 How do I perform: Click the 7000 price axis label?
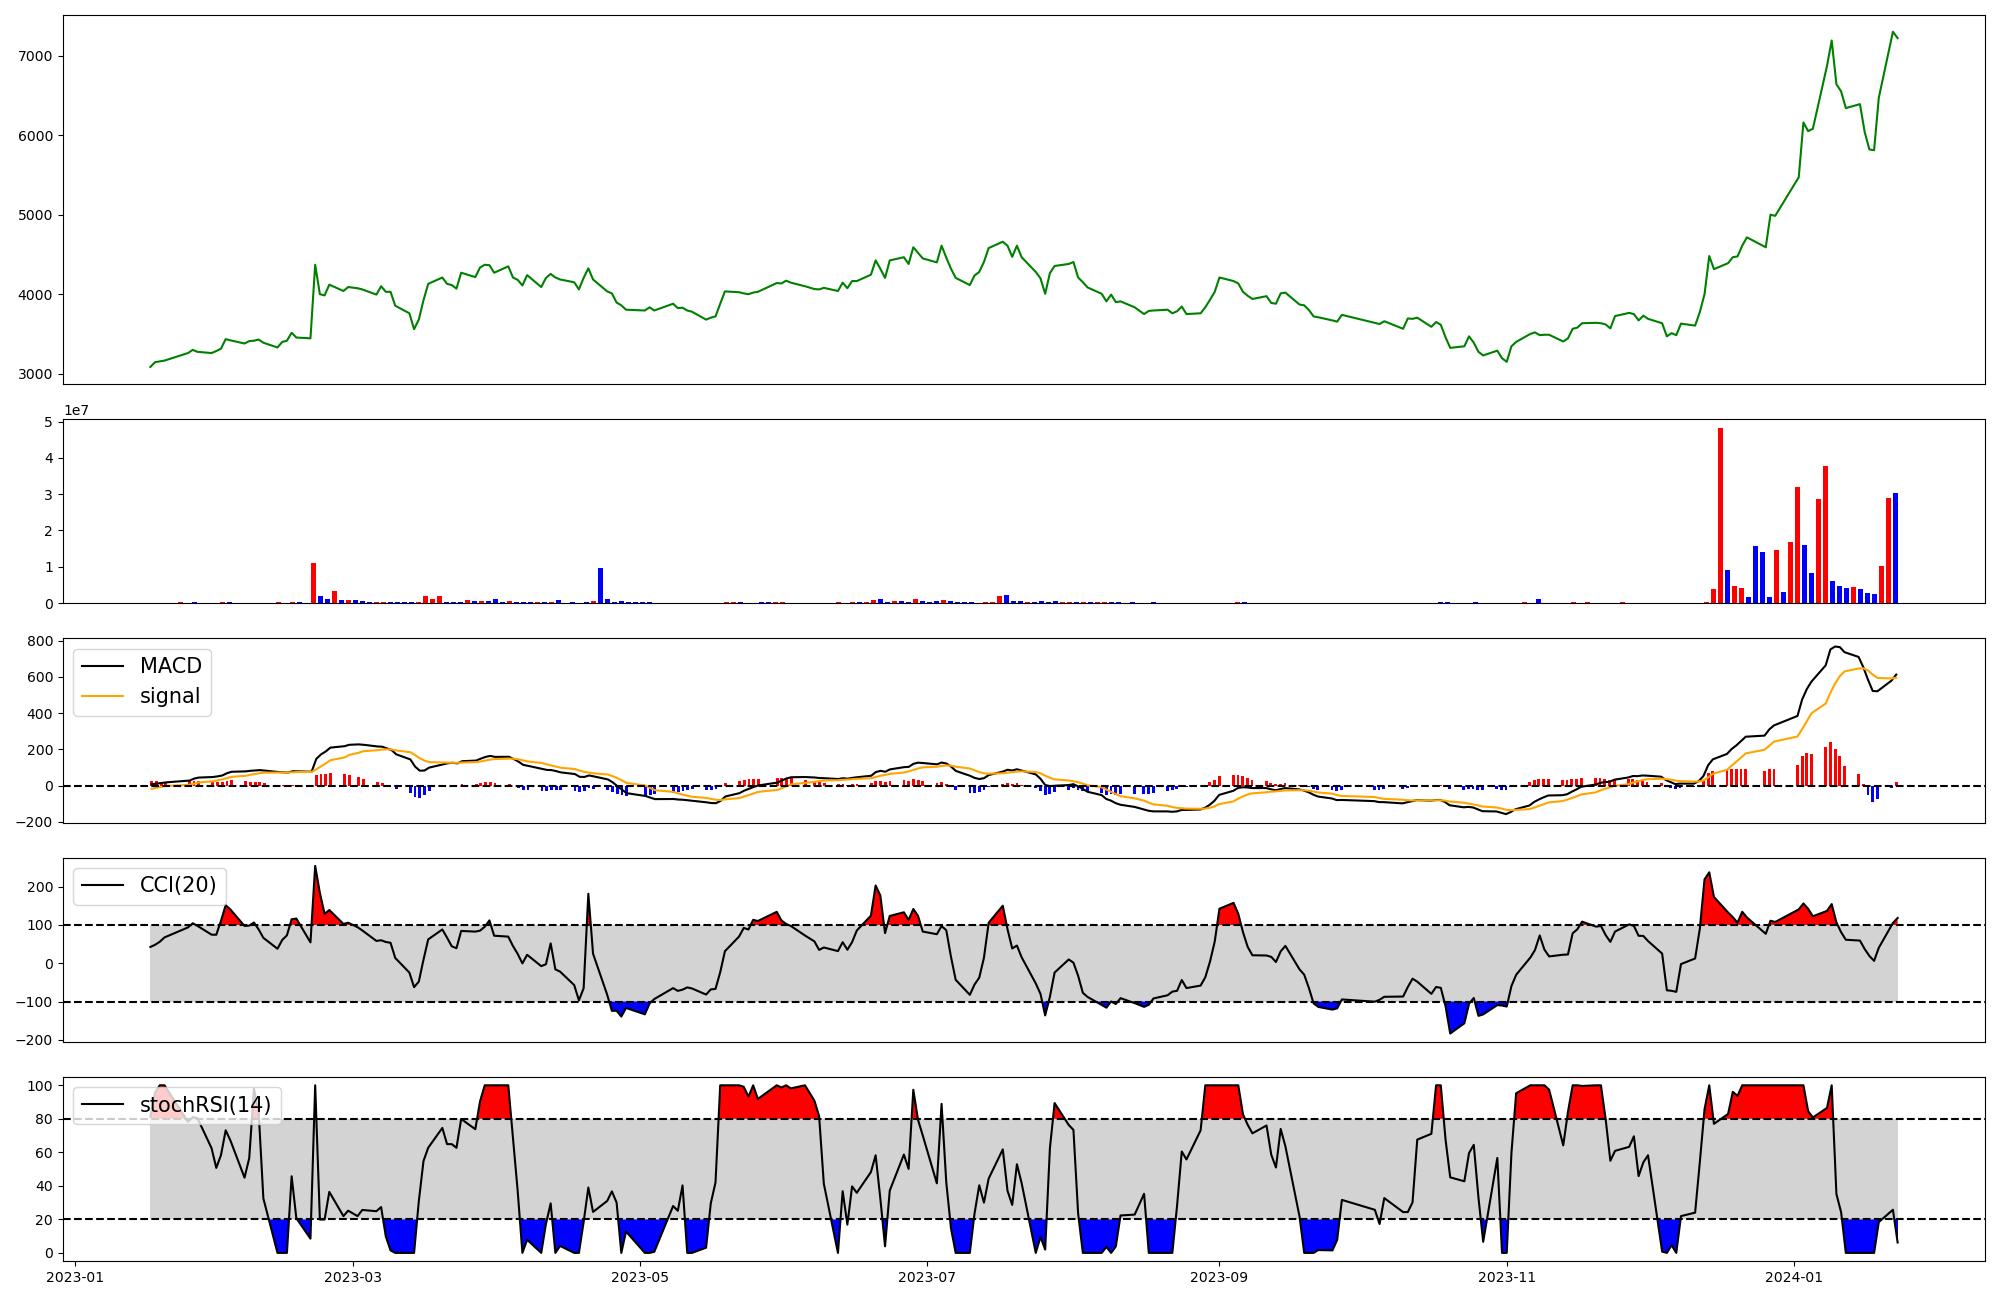(35, 56)
